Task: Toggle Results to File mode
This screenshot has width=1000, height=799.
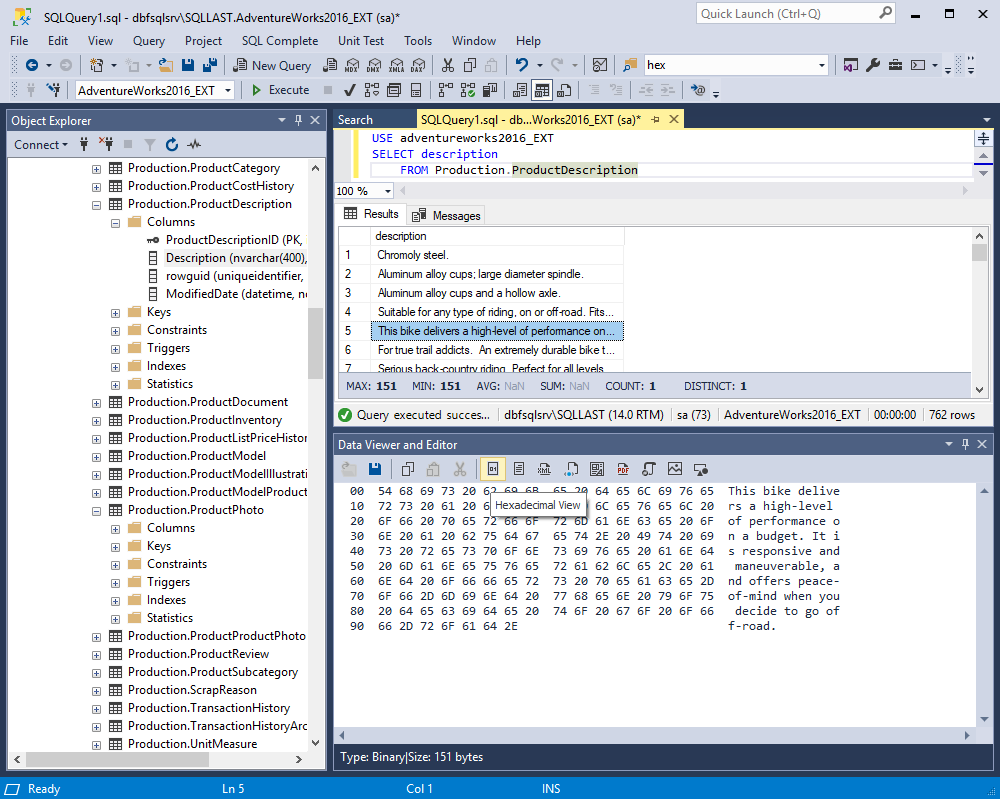Action: [564, 91]
